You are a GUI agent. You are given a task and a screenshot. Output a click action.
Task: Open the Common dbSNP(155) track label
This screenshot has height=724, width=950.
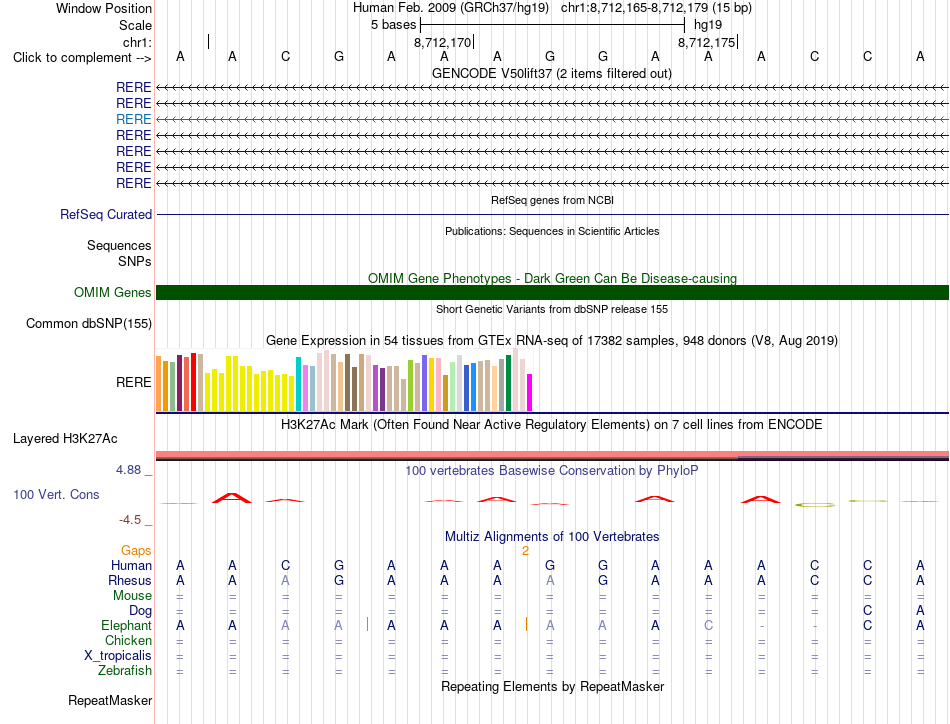[x=89, y=324]
